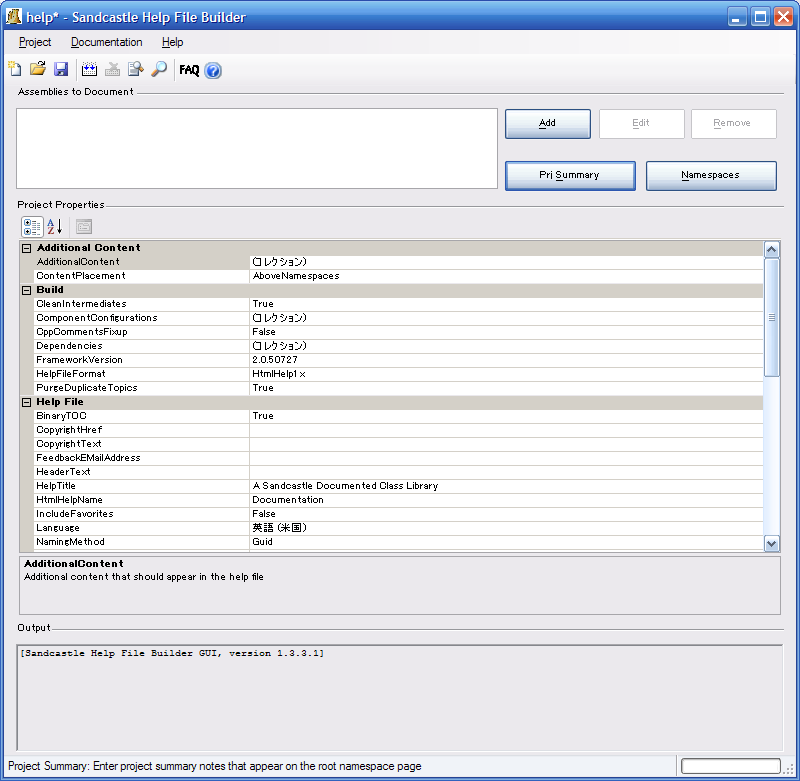Click the 2.0.50727 framework version value
This screenshot has width=800, height=781.
click(x=274, y=360)
